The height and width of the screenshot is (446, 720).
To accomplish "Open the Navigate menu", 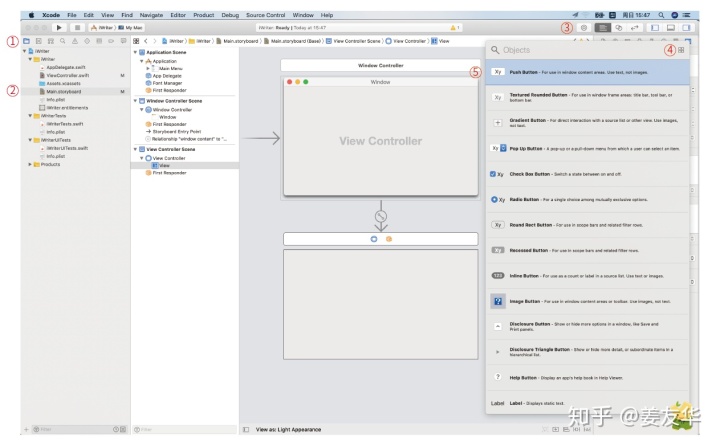I will 151,15.
